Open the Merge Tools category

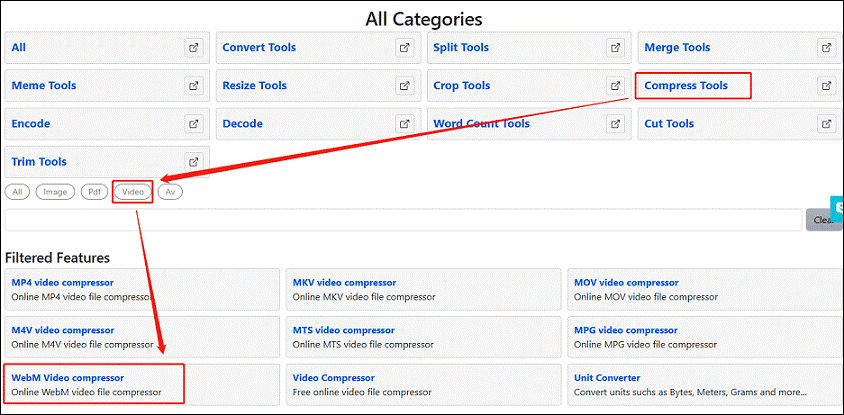(x=677, y=47)
